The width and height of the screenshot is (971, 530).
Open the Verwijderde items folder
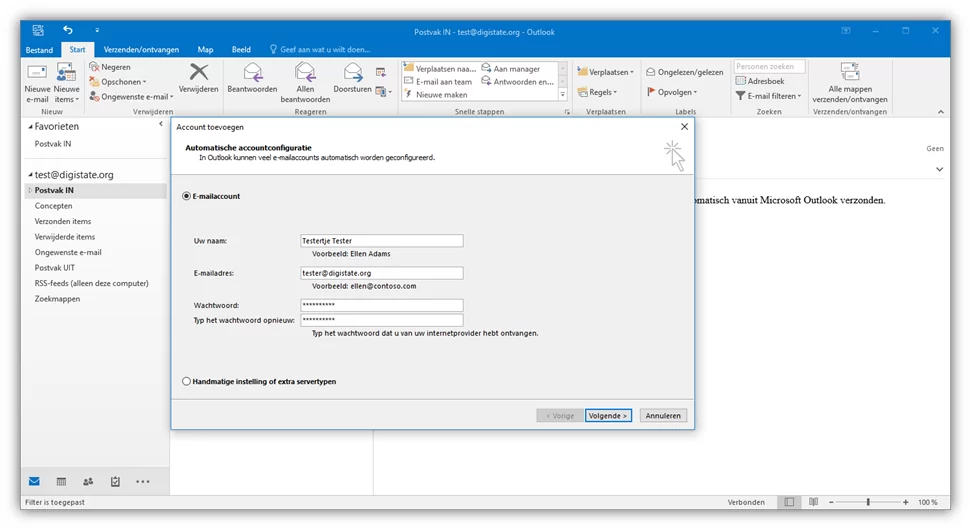point(64,237)
